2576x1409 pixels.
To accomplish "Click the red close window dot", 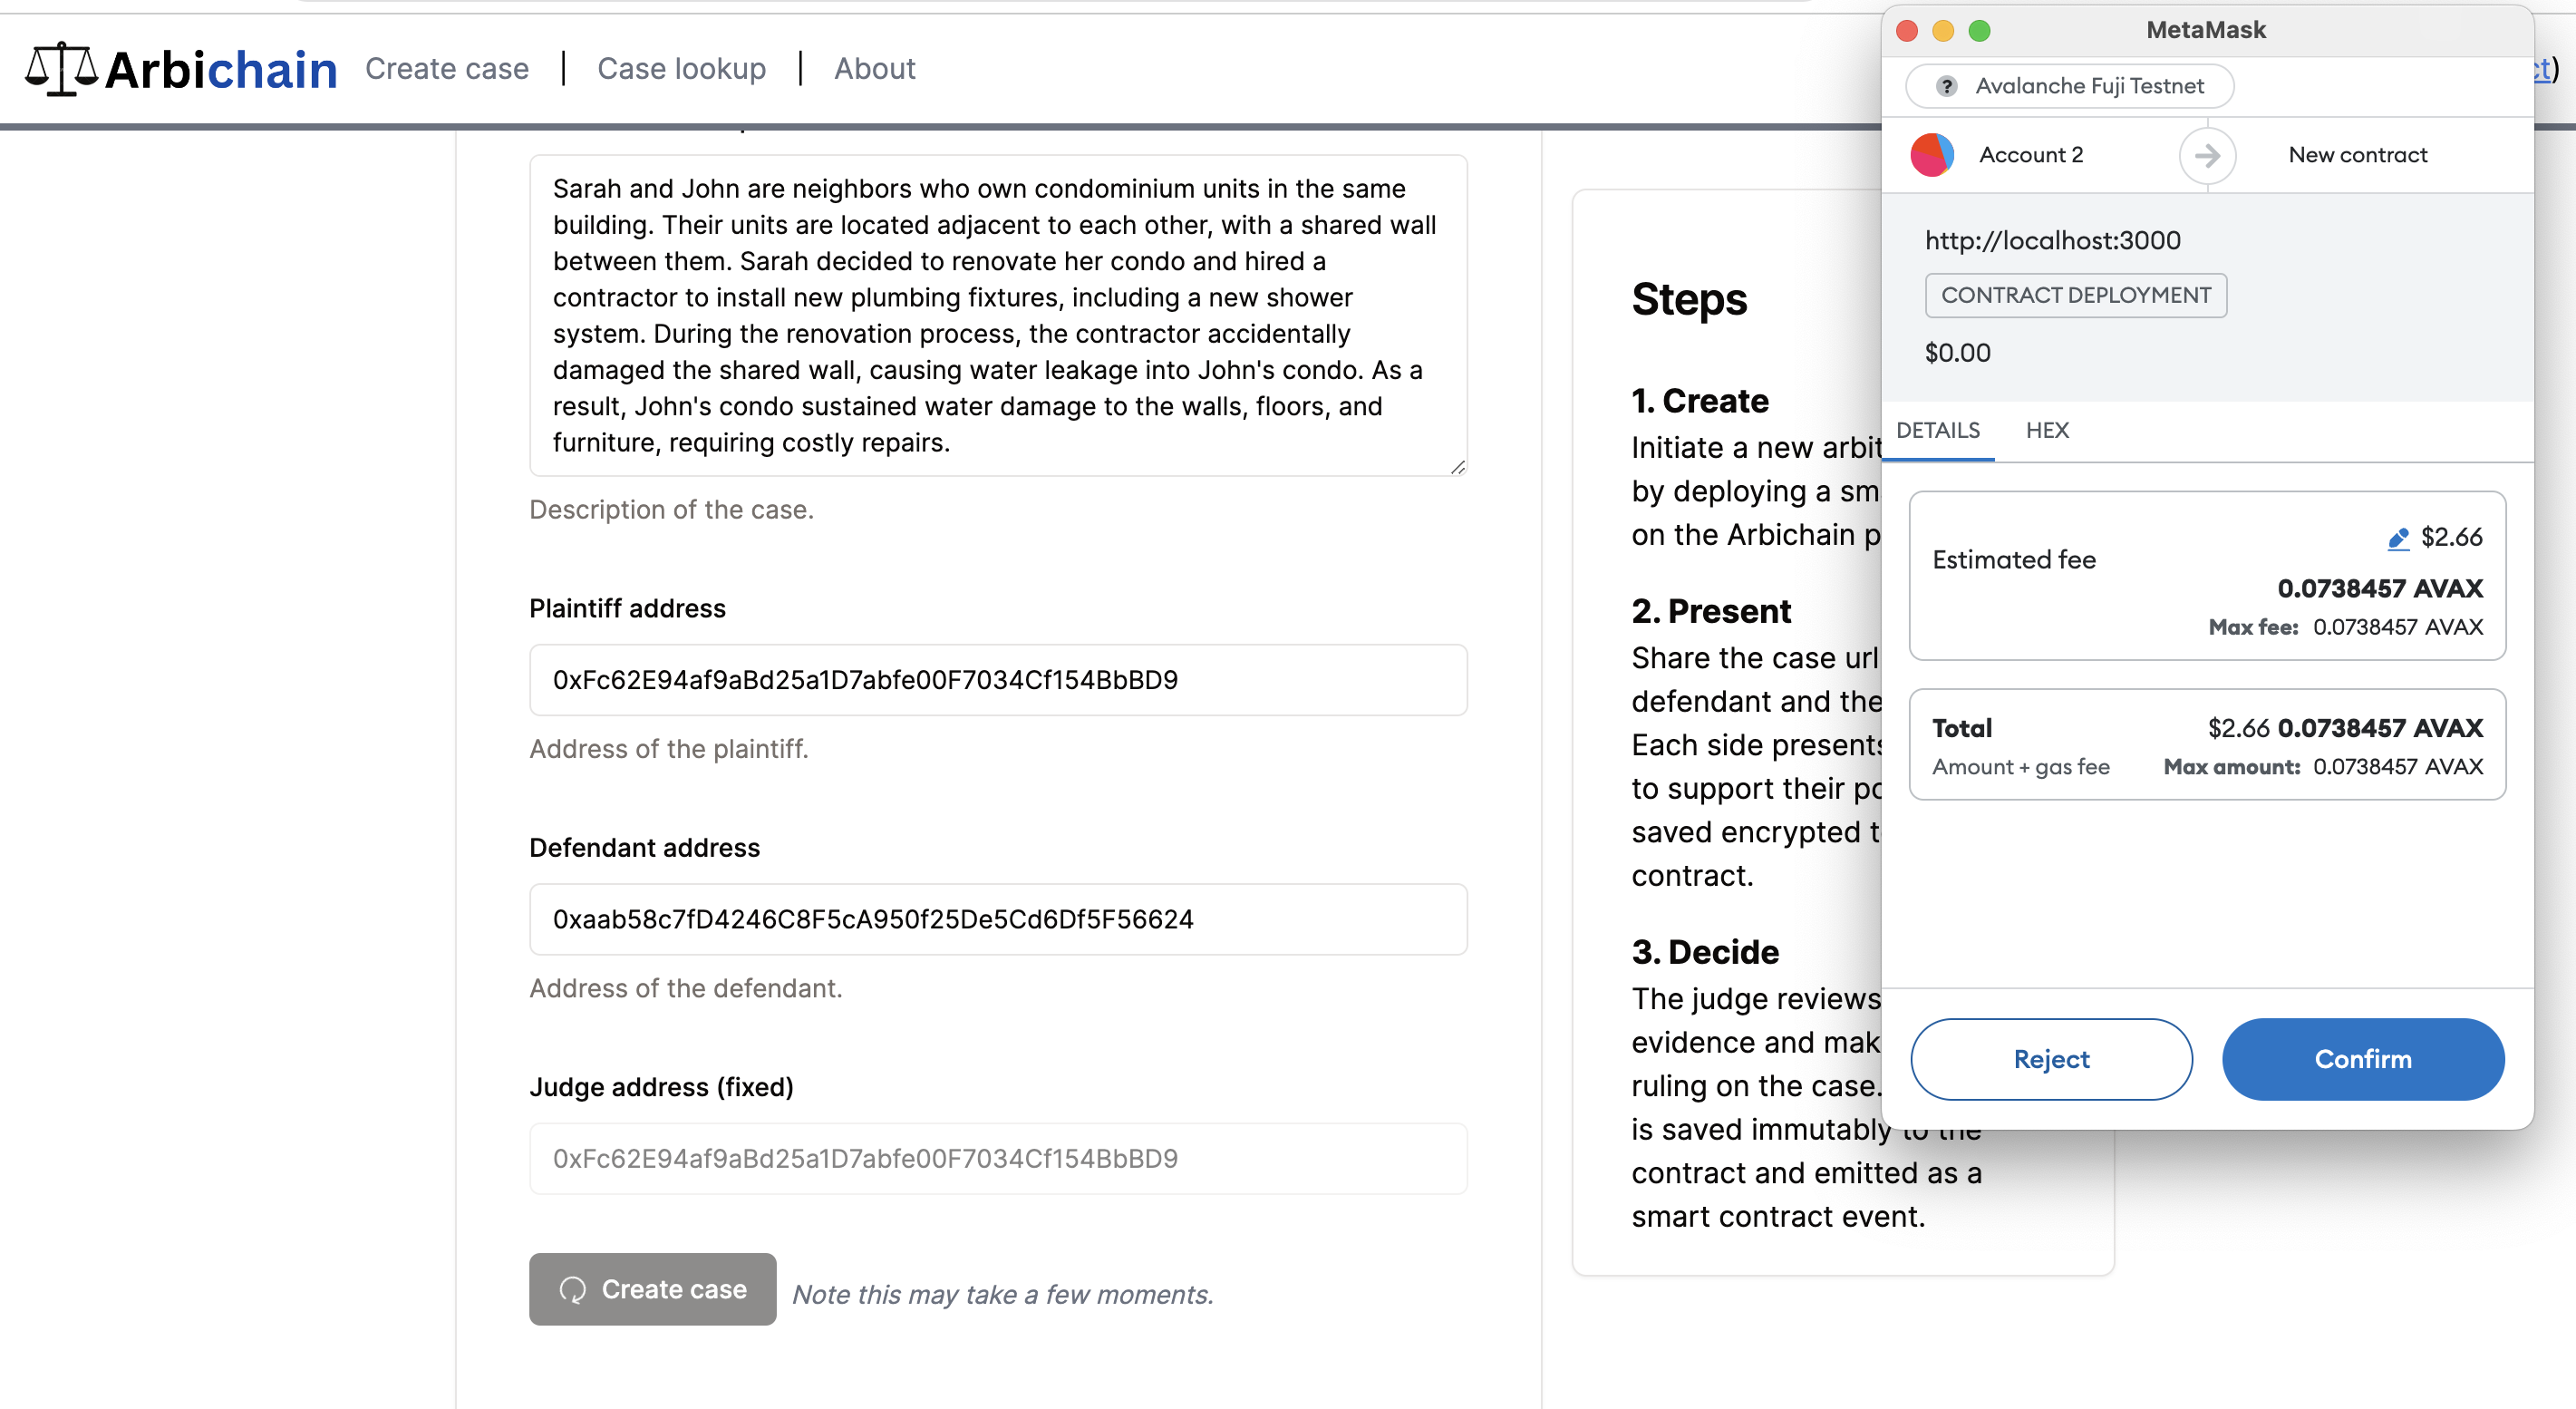I will click(x=1907, y=30).
